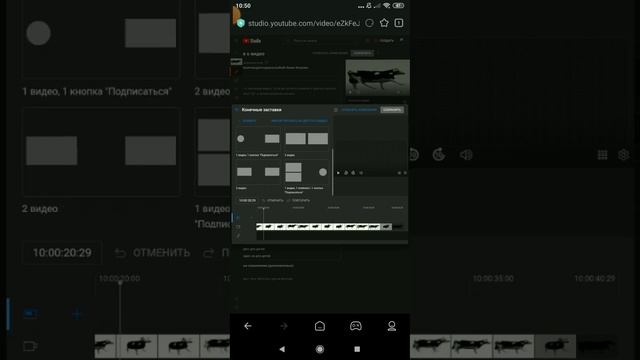Click Сохранить in the Конечные заставки dialog
The image size is (640, 360).
(x=392, y=110)
